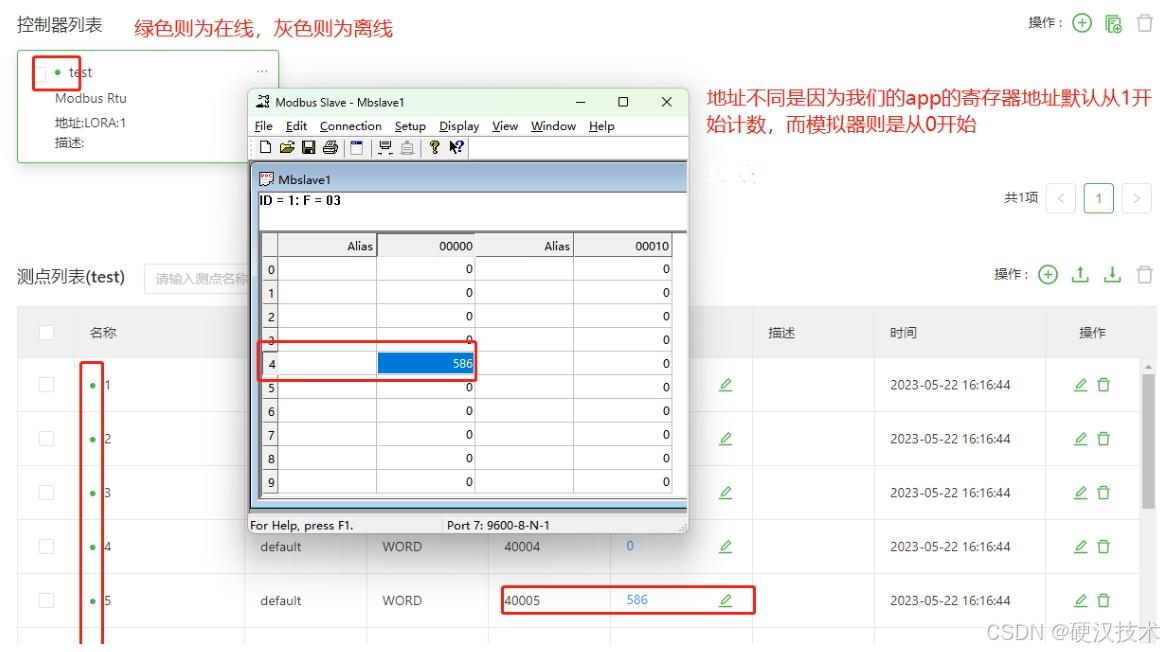Viewport: 1164px width, 652px height.
Task: Open the Setup menu
Action: tap(410, 126)
